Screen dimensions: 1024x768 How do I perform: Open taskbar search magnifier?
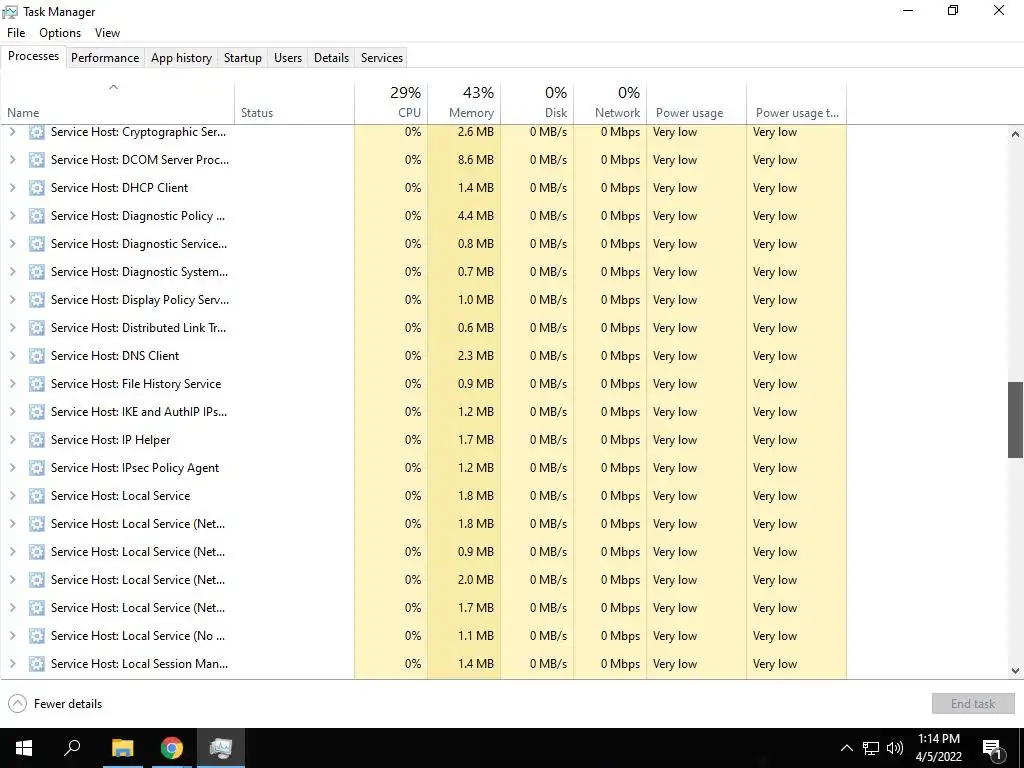tap(72, 748)
